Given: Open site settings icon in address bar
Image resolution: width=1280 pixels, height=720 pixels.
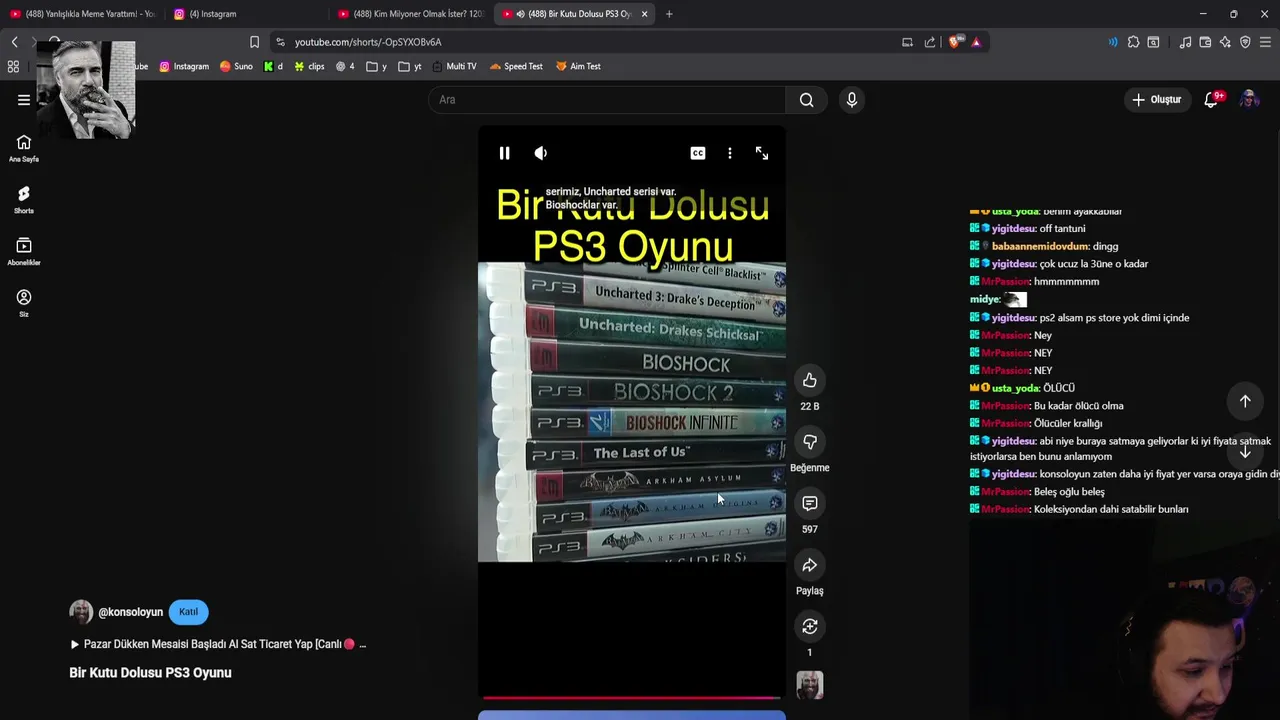Looking at the screenshot, I should coord(280,42).
